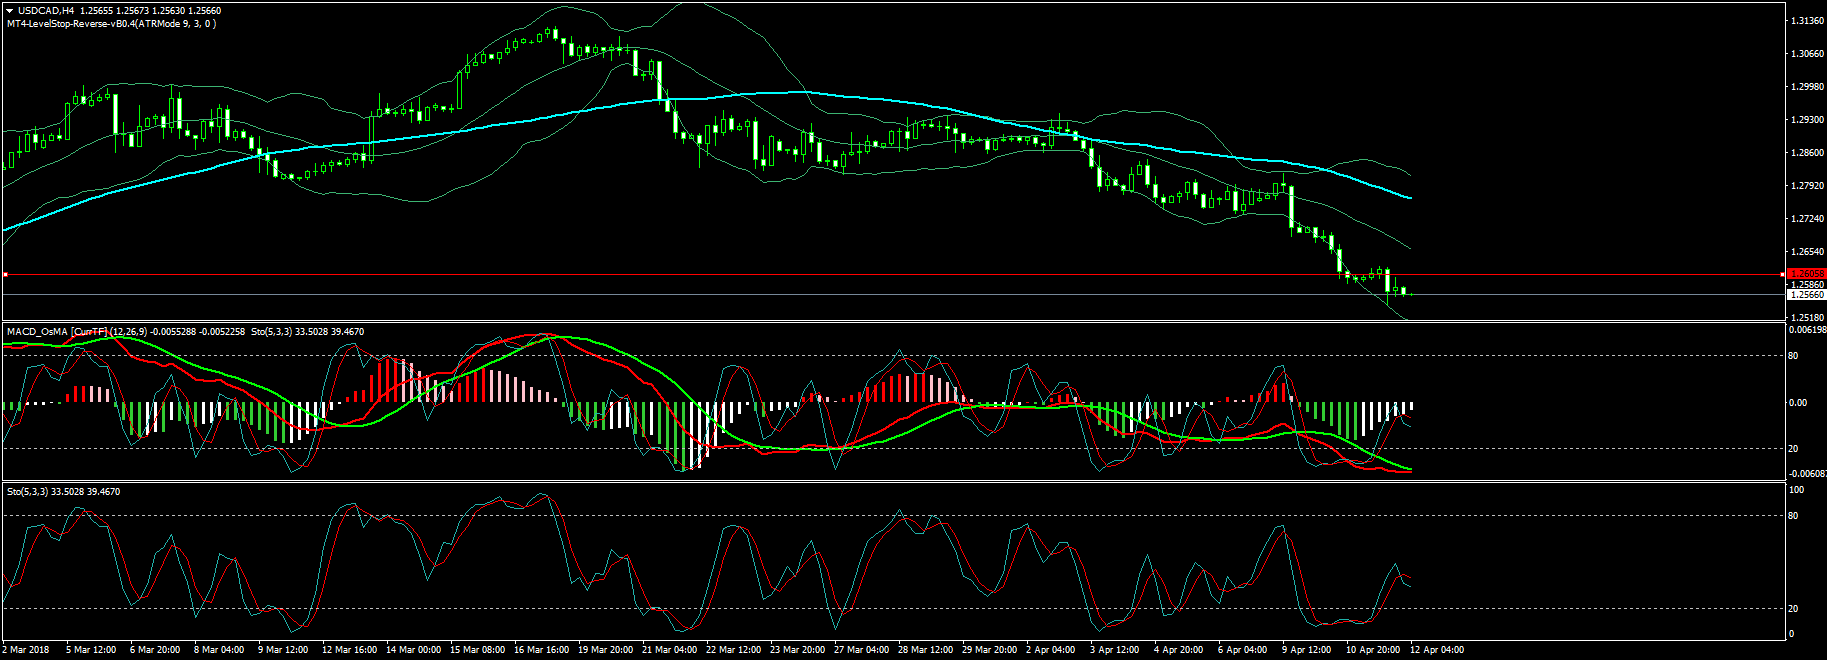Image resolution: width=1827 pixels, height=660 pixels.
Task: Click the 1.30660 price axis label
Action: point(1807,54)
